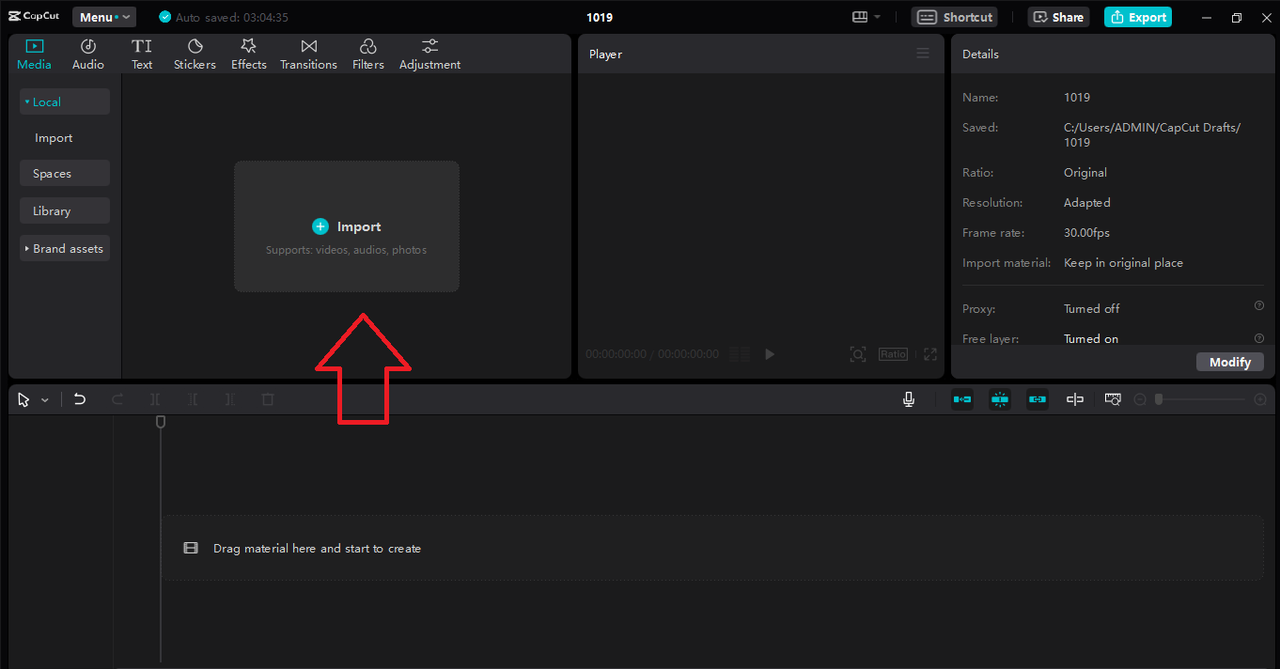
Task: Open the Text tab
Action: [142, 54]
